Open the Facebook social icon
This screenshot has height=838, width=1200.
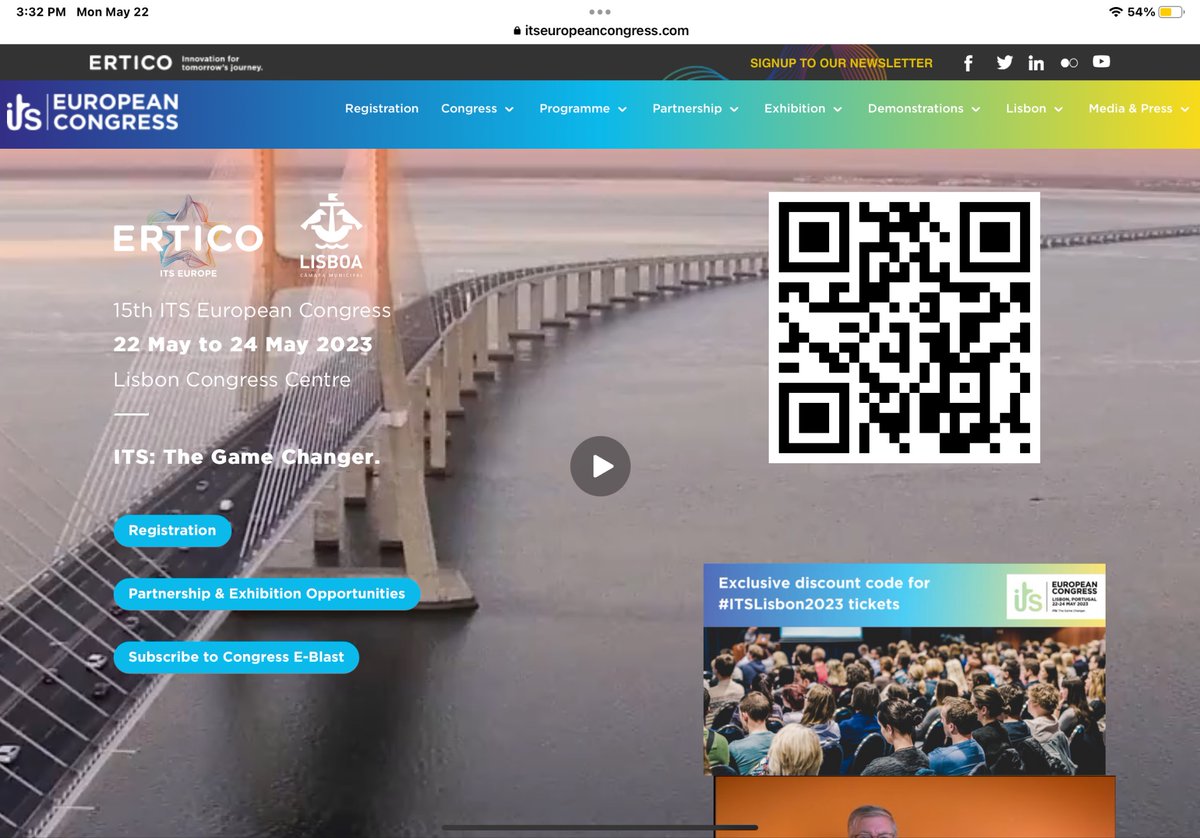(x=968, y=63)
